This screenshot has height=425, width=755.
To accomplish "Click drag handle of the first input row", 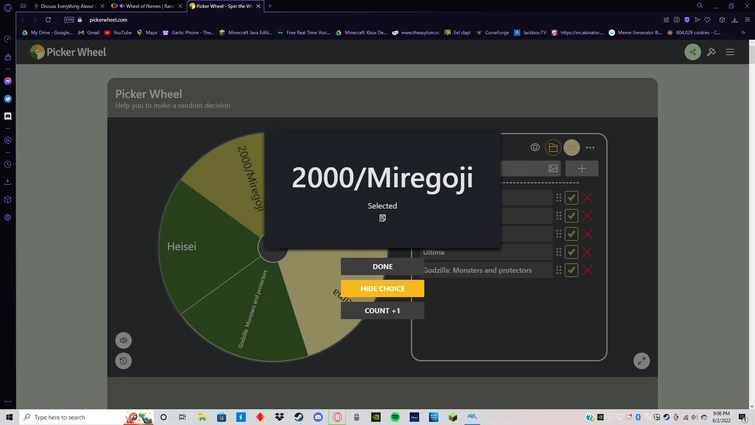I will [559, 197].
